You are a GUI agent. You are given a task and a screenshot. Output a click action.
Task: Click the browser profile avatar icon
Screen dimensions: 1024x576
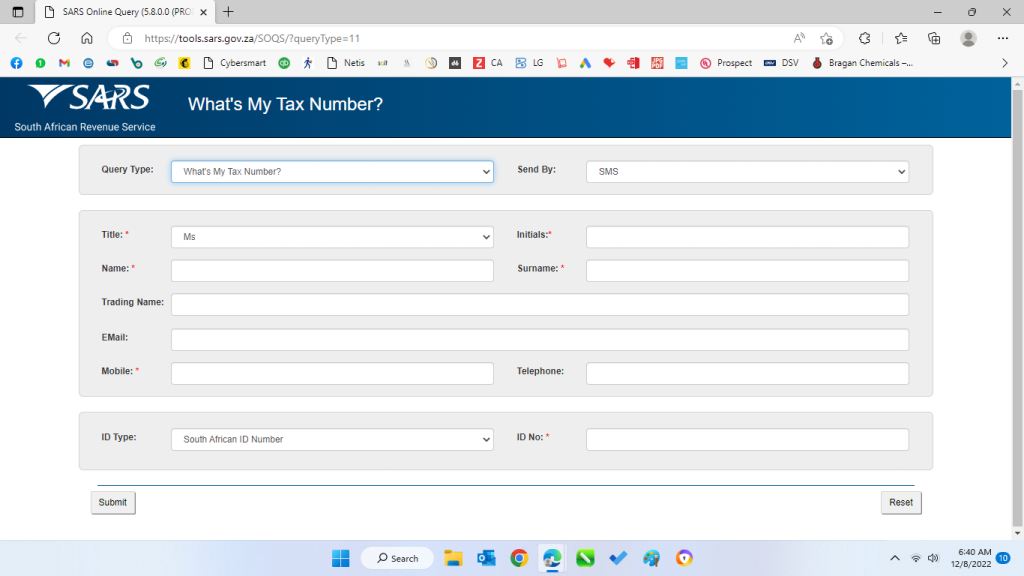tap(967, 38)
